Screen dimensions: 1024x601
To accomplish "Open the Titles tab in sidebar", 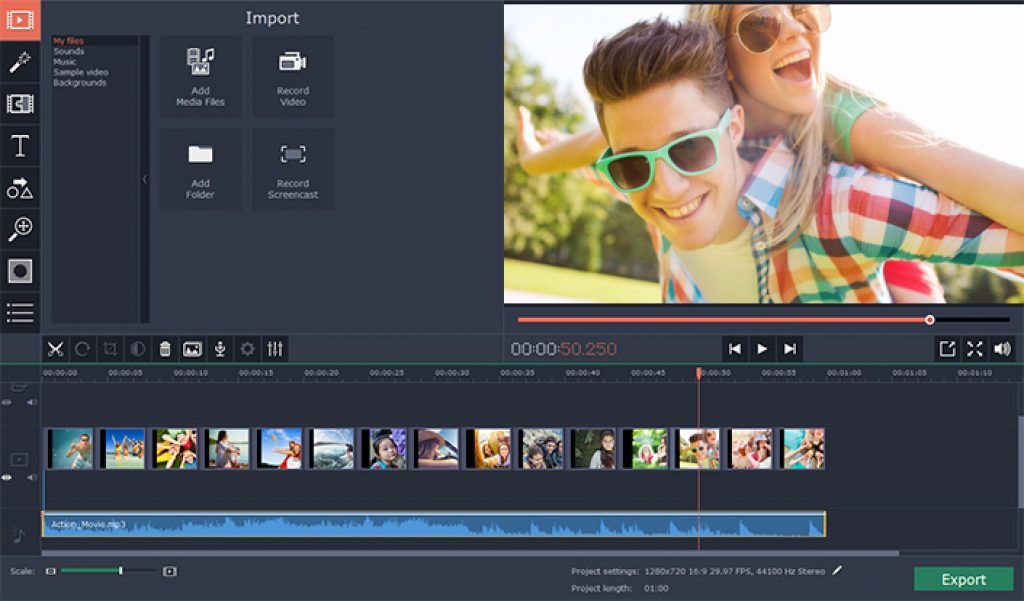I will (20, 146).
